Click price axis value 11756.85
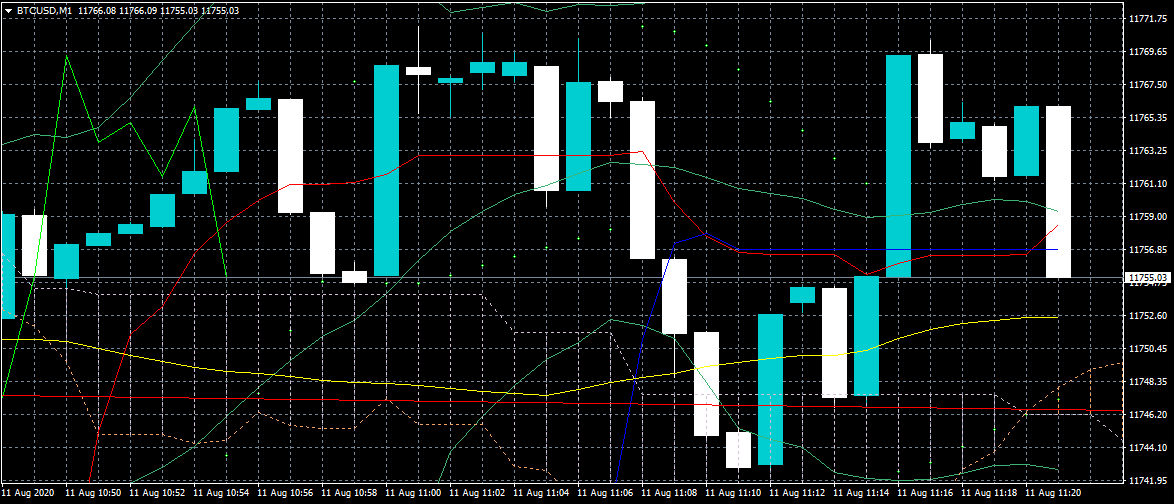 tap(1146, 249)
